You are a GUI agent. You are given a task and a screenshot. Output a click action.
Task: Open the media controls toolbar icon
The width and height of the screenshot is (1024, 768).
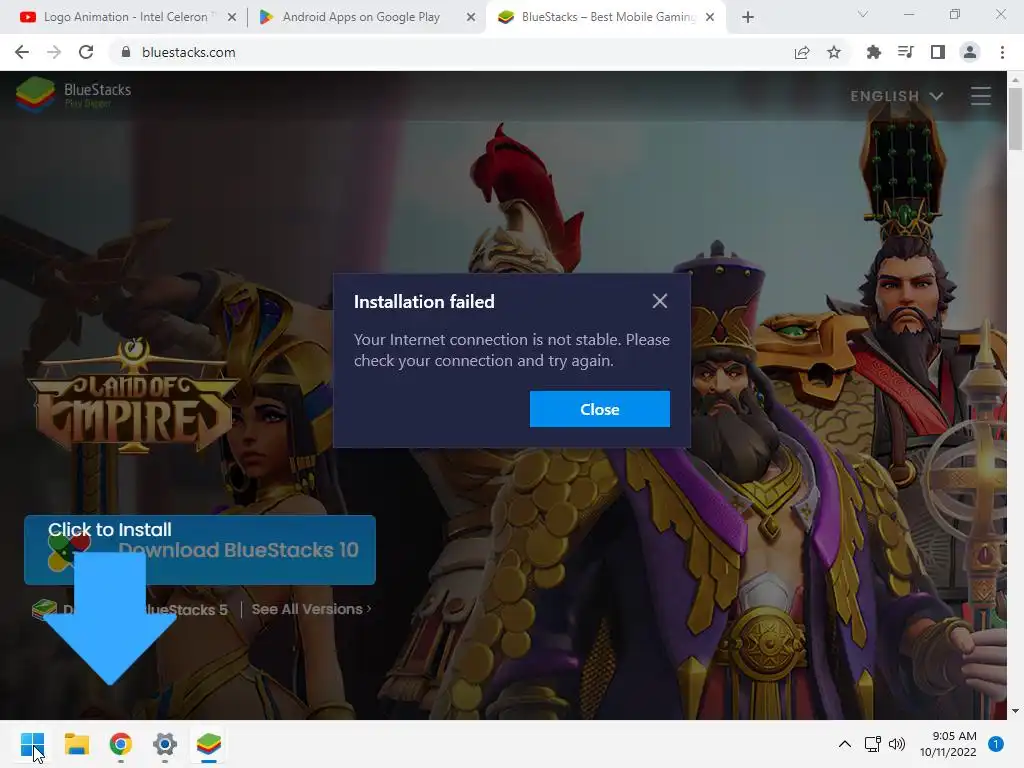tap(906, 52)
